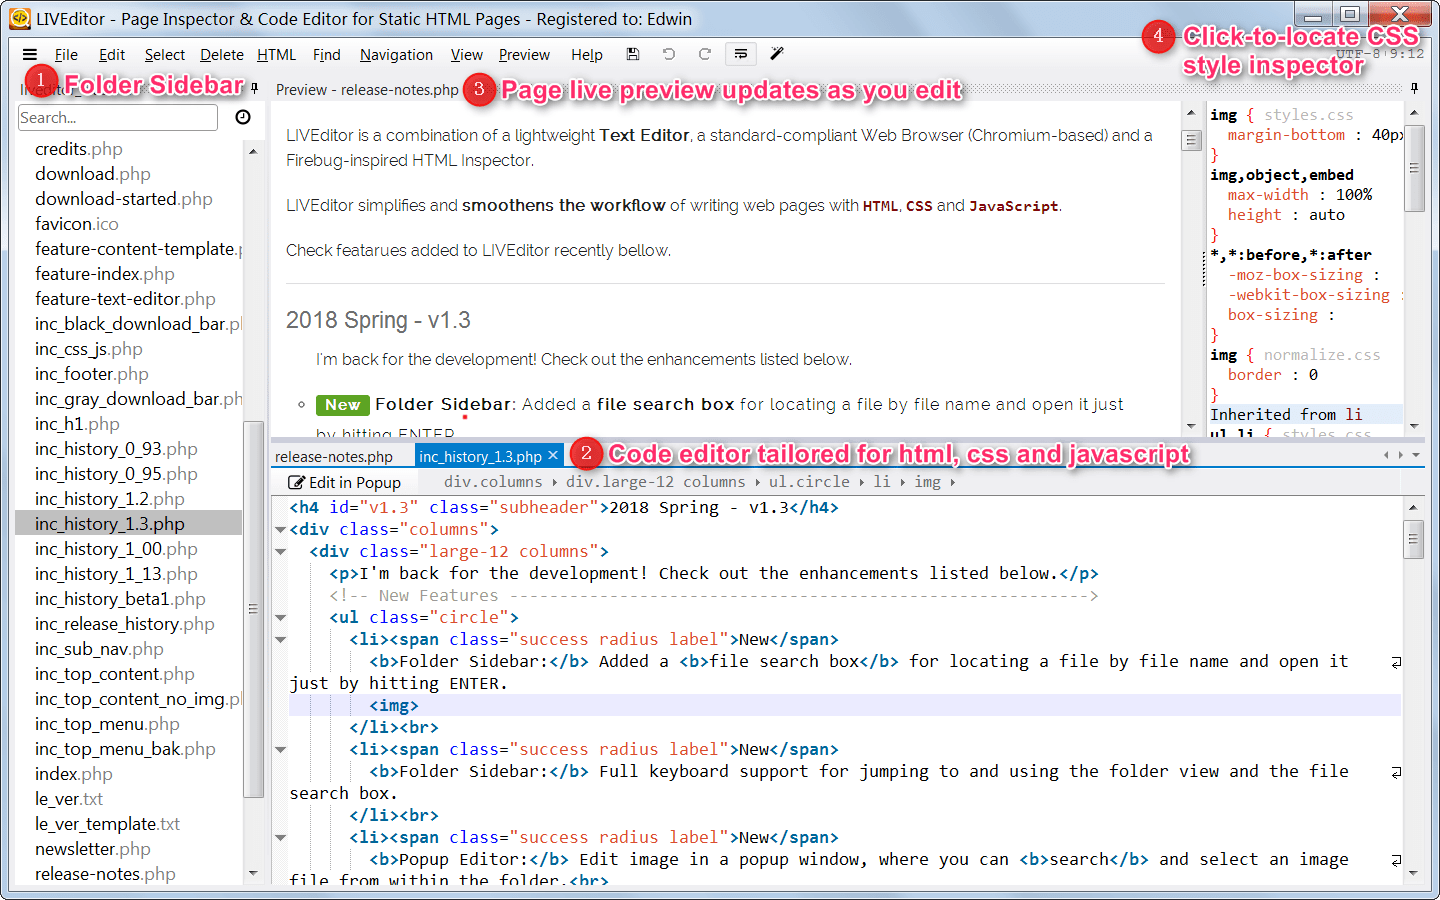Open the View menu
This screenshot has height=900, width=1440.
(466, 55)
